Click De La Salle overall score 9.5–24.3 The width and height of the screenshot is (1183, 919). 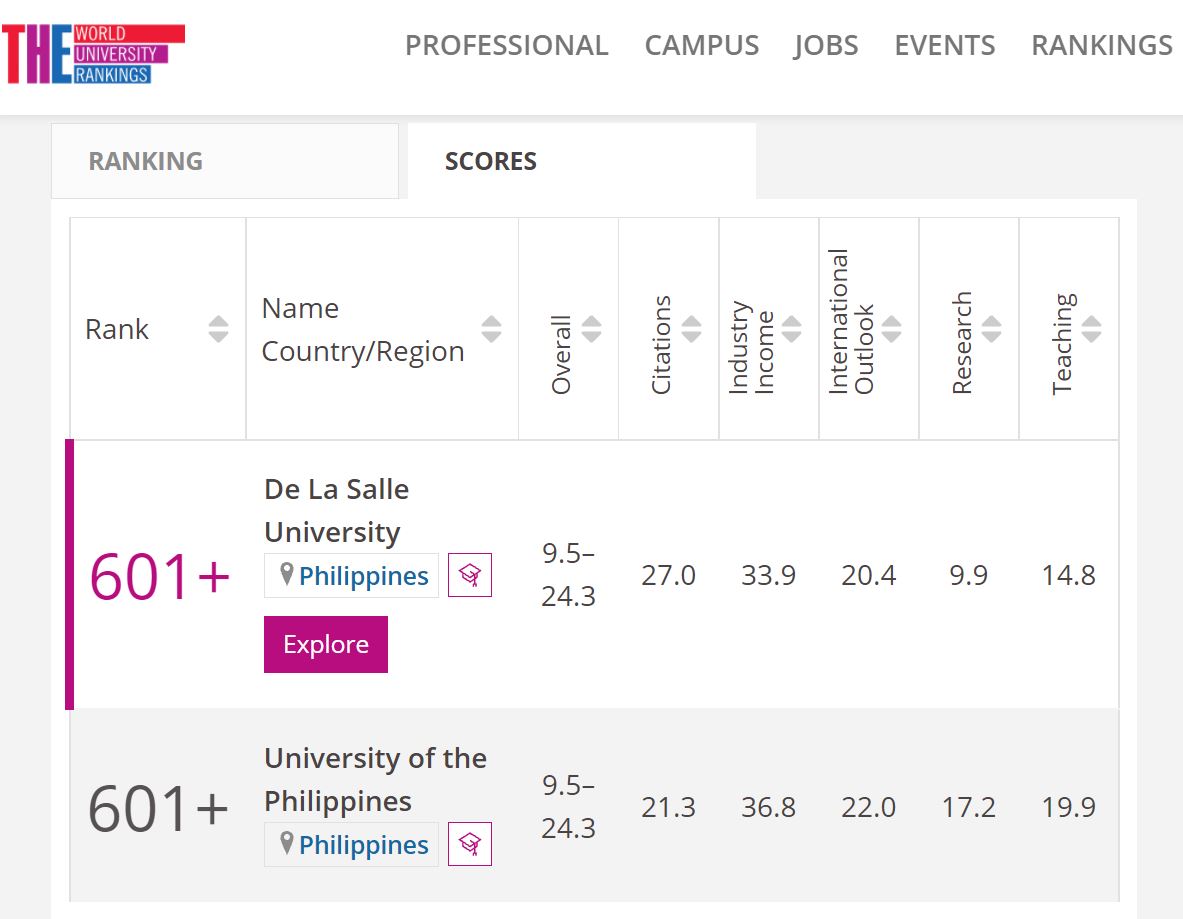[x=568, y=575]
